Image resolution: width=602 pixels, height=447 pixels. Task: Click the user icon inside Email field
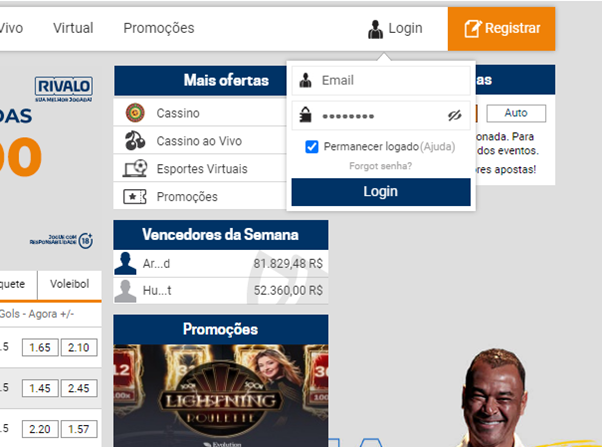pyautogui.click(x=306, y=80)
